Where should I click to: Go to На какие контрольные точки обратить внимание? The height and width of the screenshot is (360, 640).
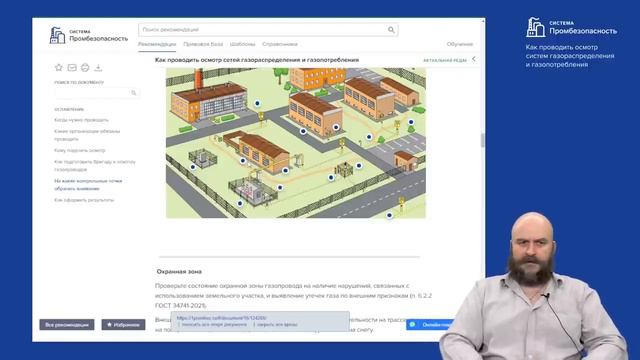(x=88, y=184)
